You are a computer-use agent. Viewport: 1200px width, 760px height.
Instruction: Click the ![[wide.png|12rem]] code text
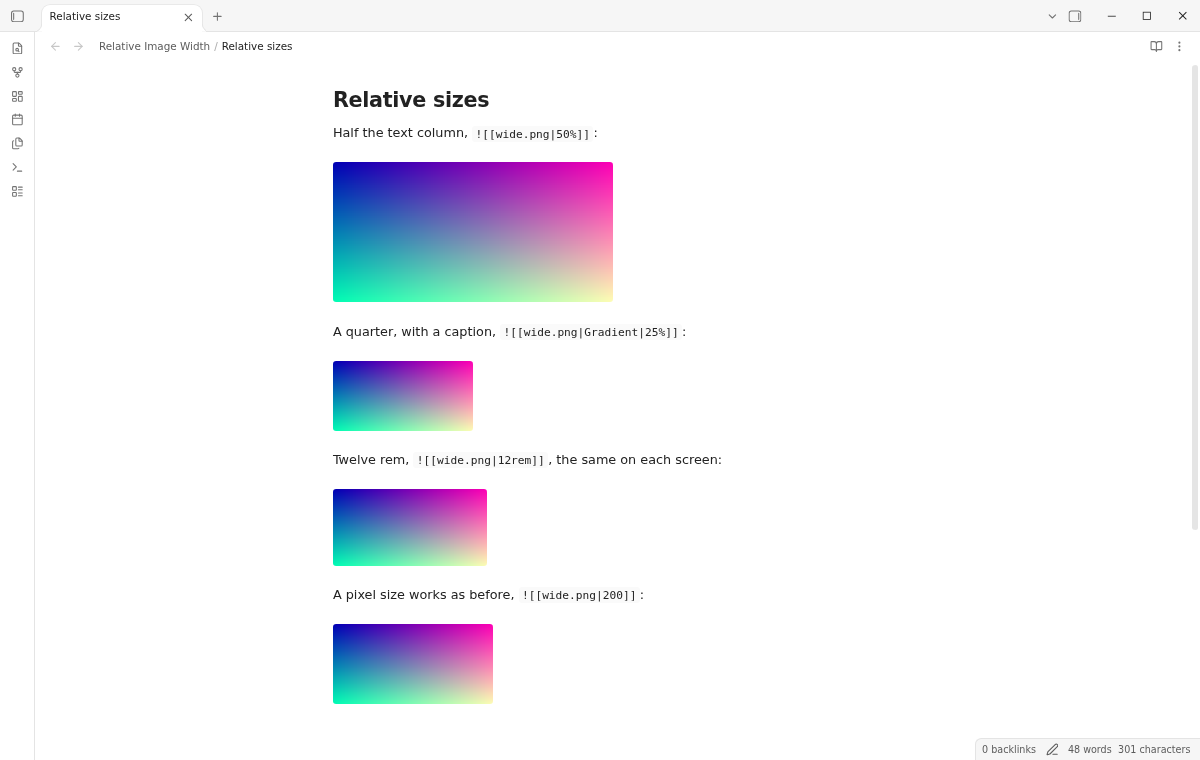coord(481,461)
